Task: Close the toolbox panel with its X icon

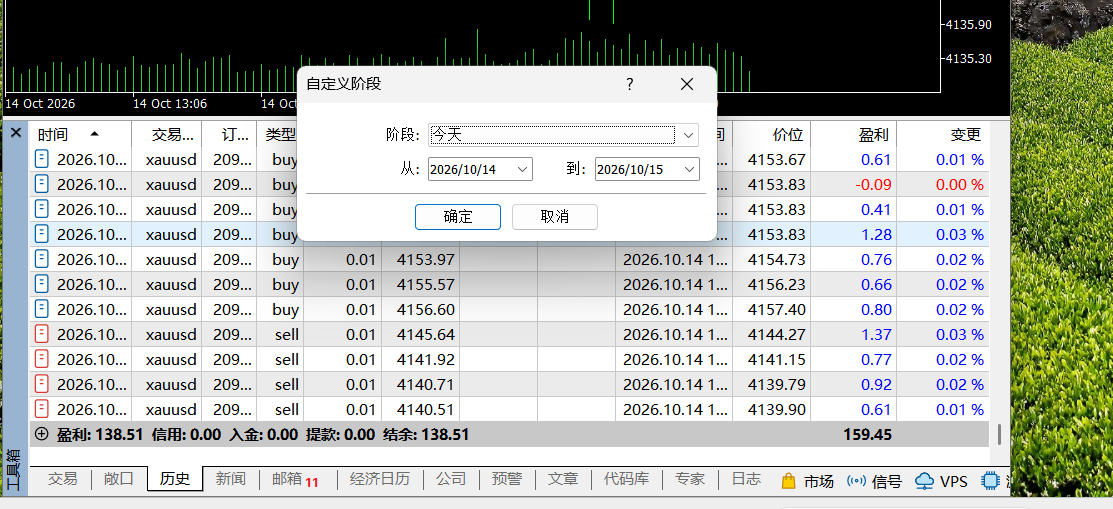Action: click(x=16, y=133)
